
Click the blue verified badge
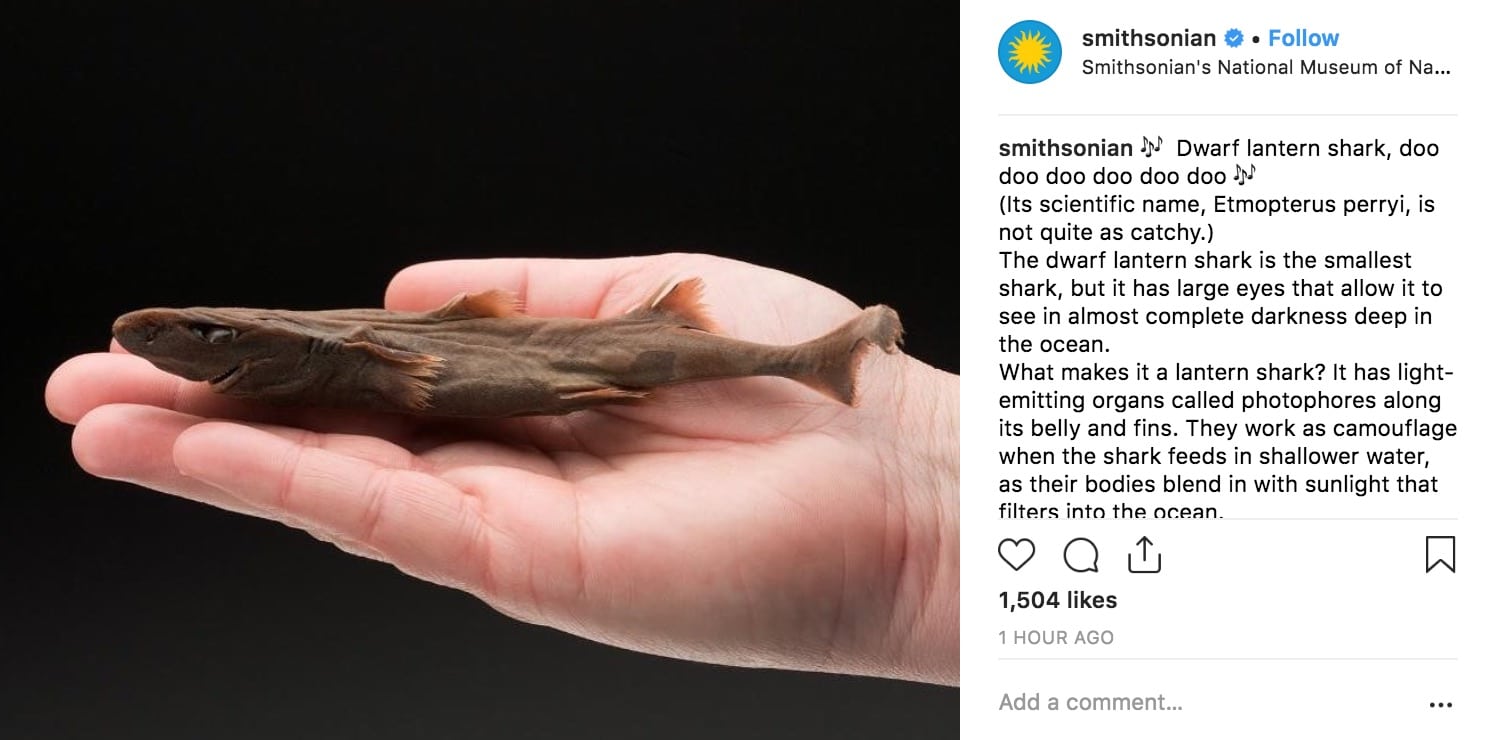coord(1234,39)
